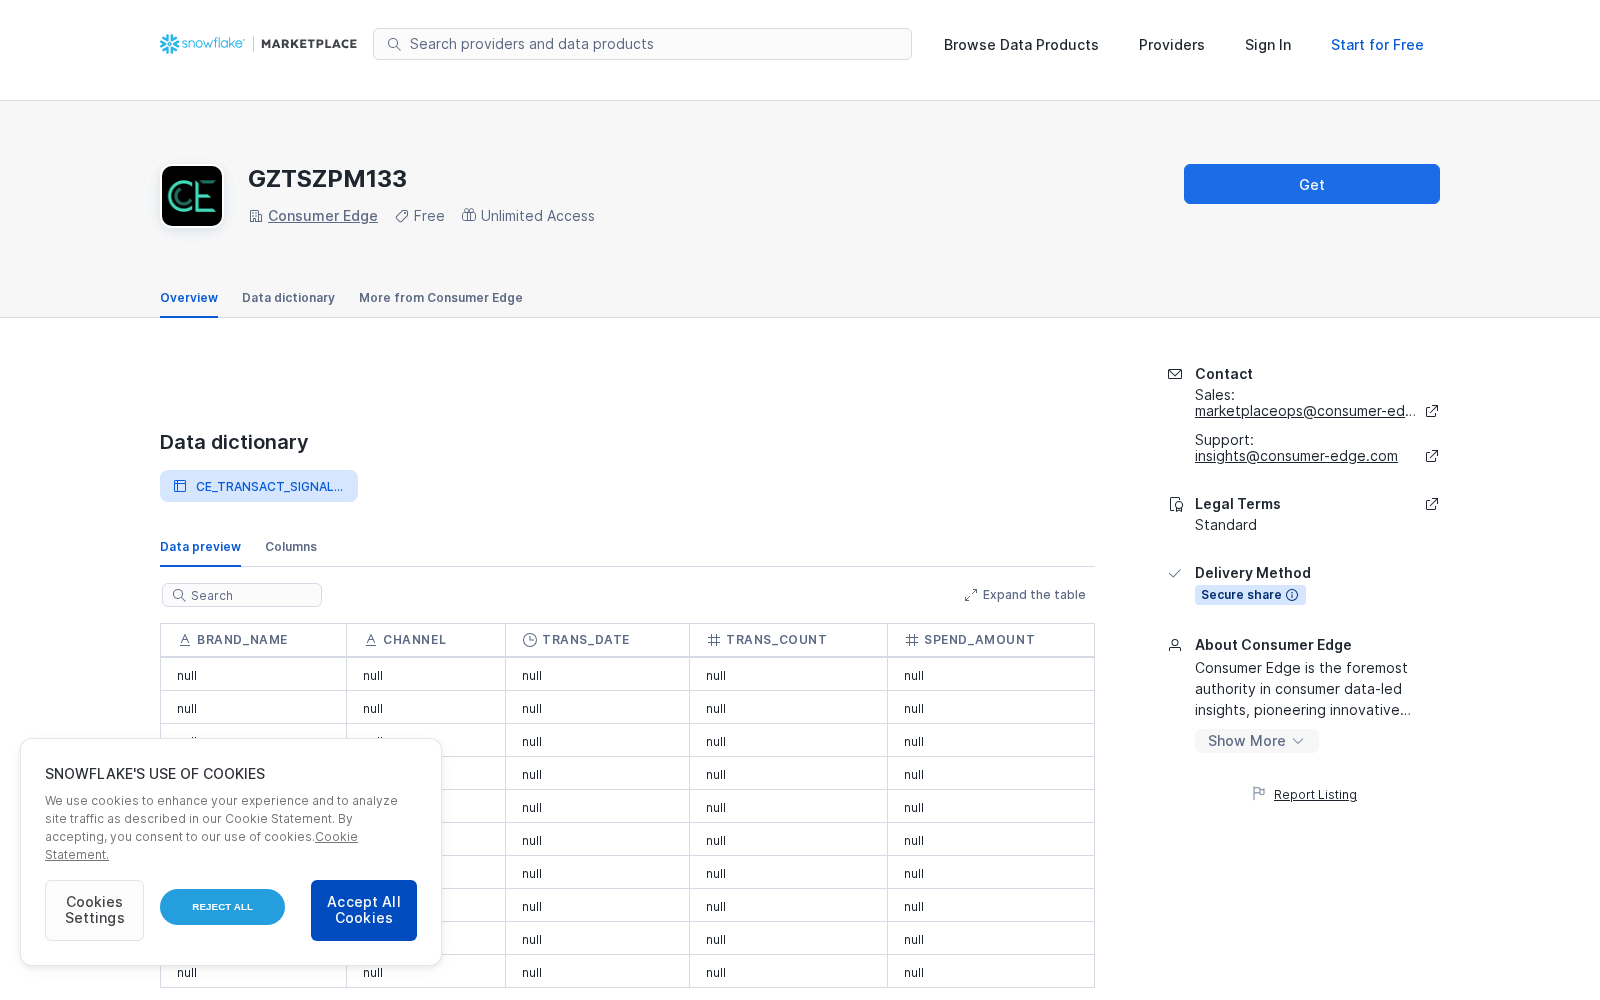Screen dimensions: 1600x1000
Task: Click the insights@consumer-edge.com support link
Action: tap(1296, 456)
